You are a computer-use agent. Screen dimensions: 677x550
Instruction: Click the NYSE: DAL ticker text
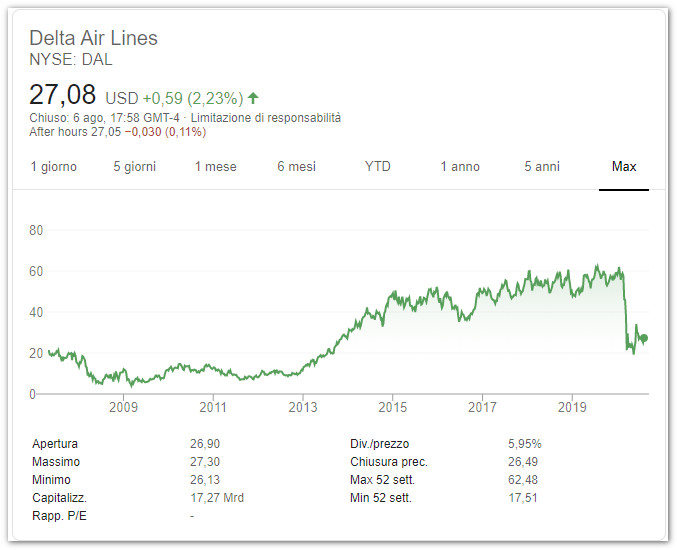[x=71, y=60]
